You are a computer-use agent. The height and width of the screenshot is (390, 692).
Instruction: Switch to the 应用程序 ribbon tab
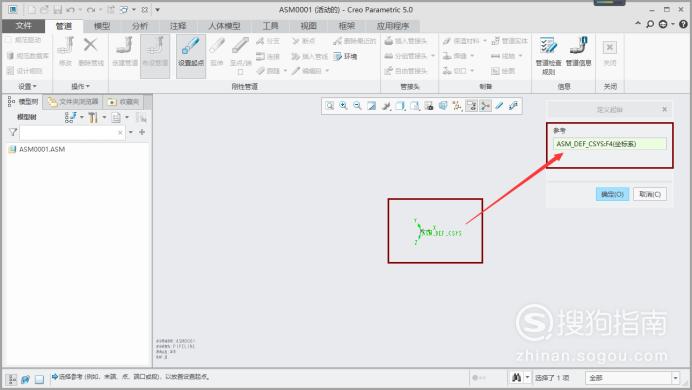click(393, 26)
